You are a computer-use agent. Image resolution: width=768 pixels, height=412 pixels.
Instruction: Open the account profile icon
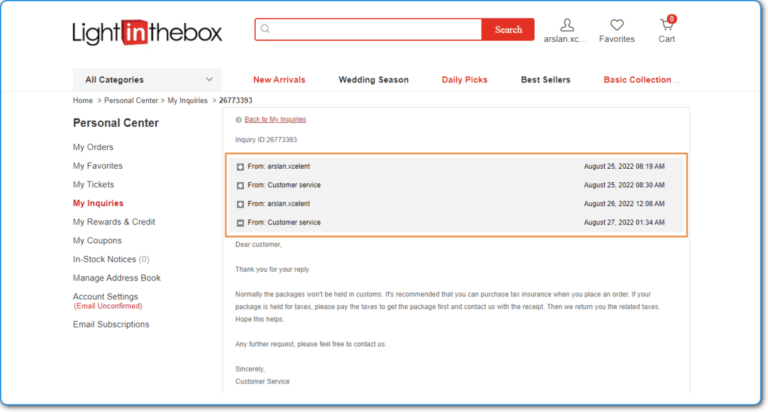coord(567,25)
